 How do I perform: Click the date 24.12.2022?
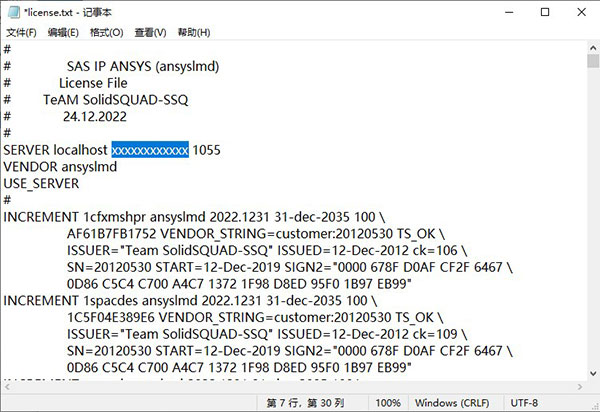[95, 117]
